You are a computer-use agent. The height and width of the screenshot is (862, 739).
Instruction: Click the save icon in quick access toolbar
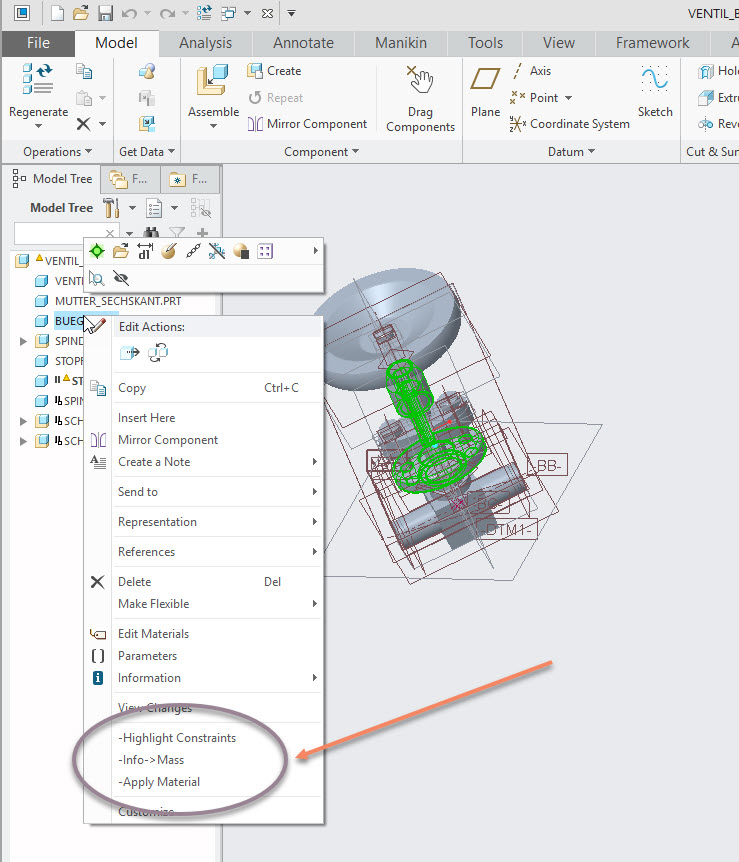click(106, 13)
